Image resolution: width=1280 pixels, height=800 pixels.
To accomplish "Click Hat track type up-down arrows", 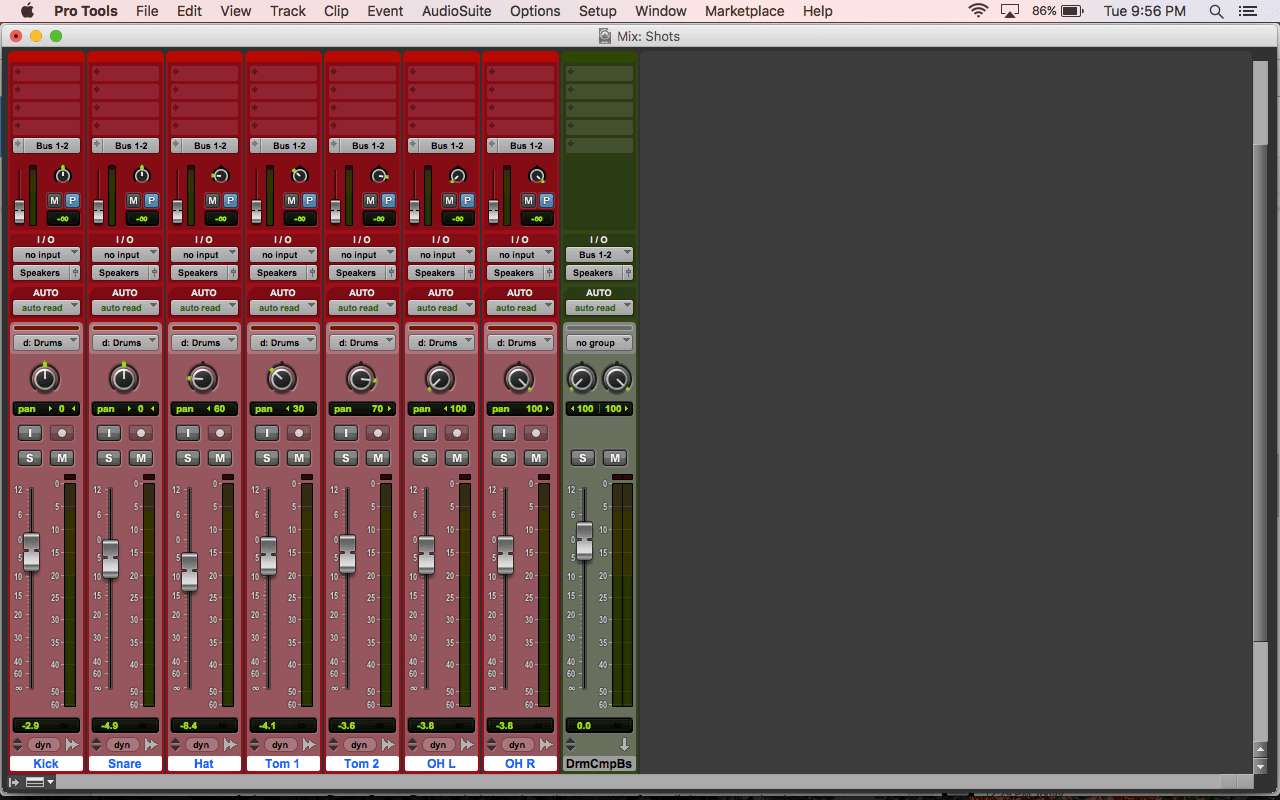I will point(175,745).
